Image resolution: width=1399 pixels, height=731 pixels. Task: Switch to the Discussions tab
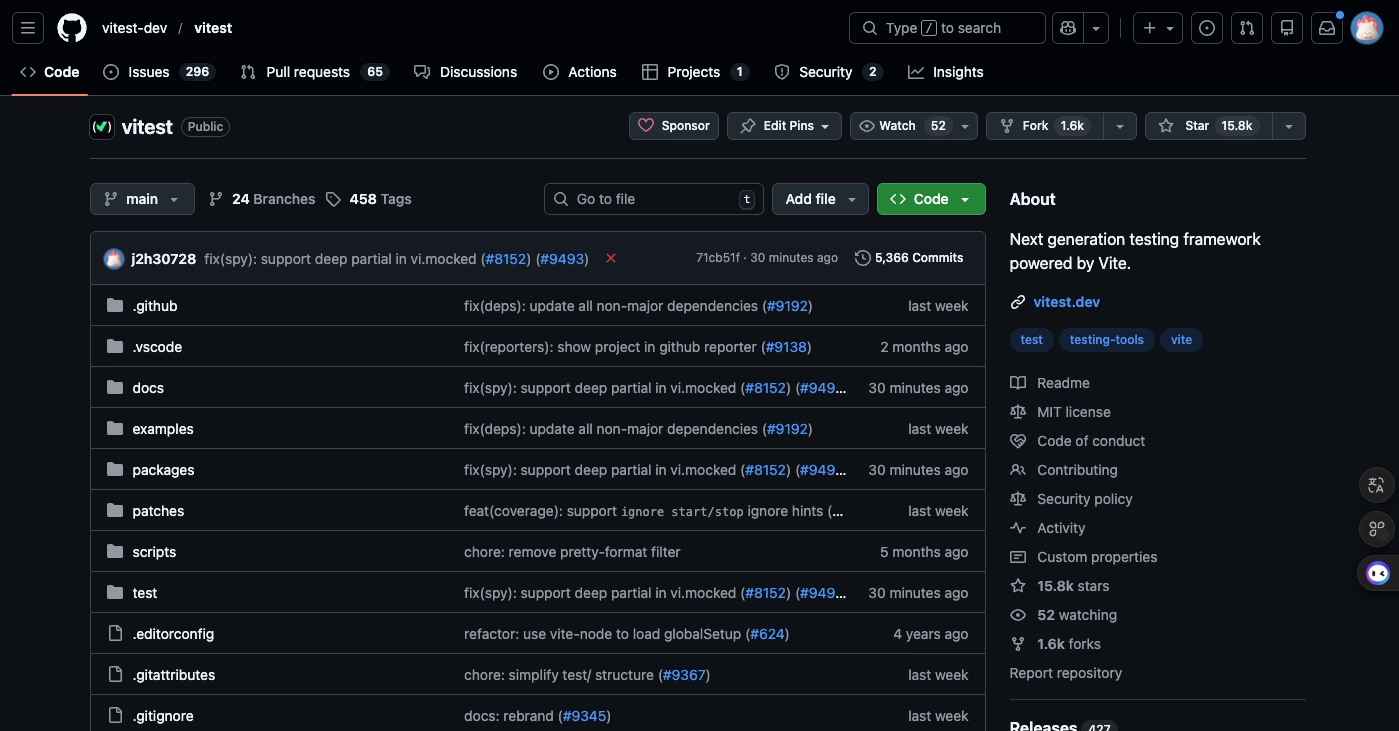pos(466,72)
